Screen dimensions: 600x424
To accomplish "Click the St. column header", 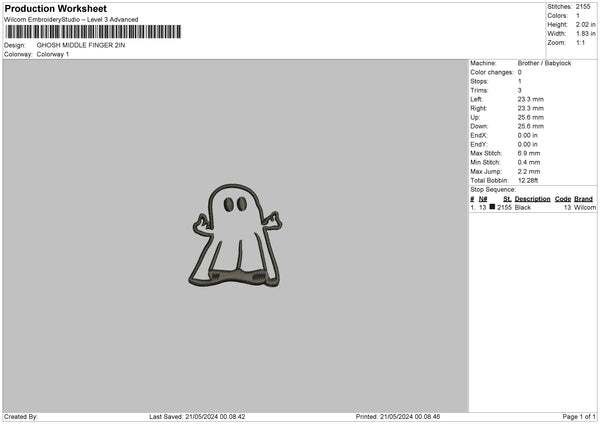I will pos(507,199).
